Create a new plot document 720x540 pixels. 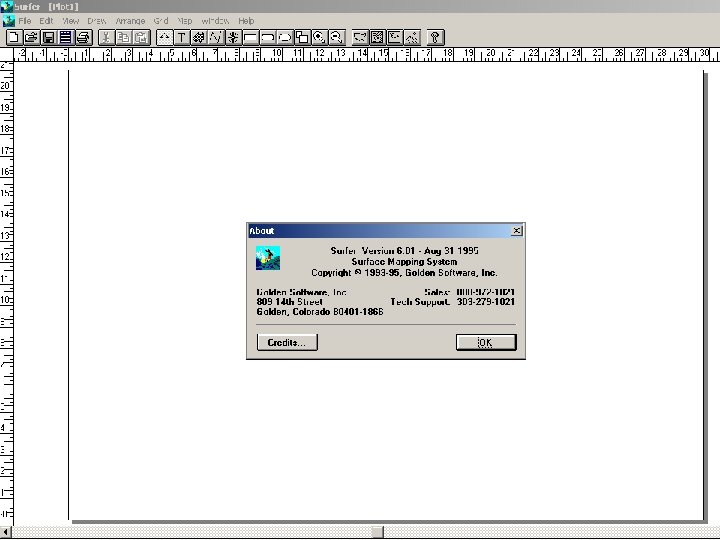[13, 37]
